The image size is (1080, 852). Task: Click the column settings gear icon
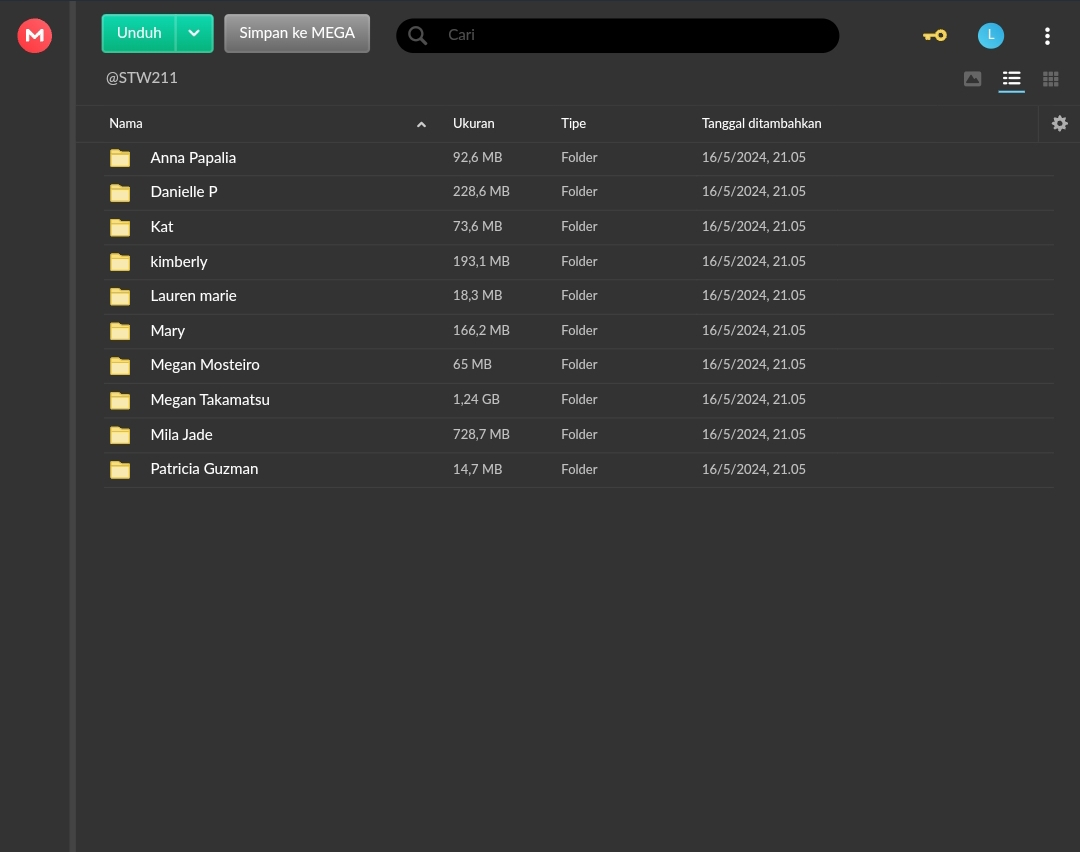click(x=1059, y=124)
